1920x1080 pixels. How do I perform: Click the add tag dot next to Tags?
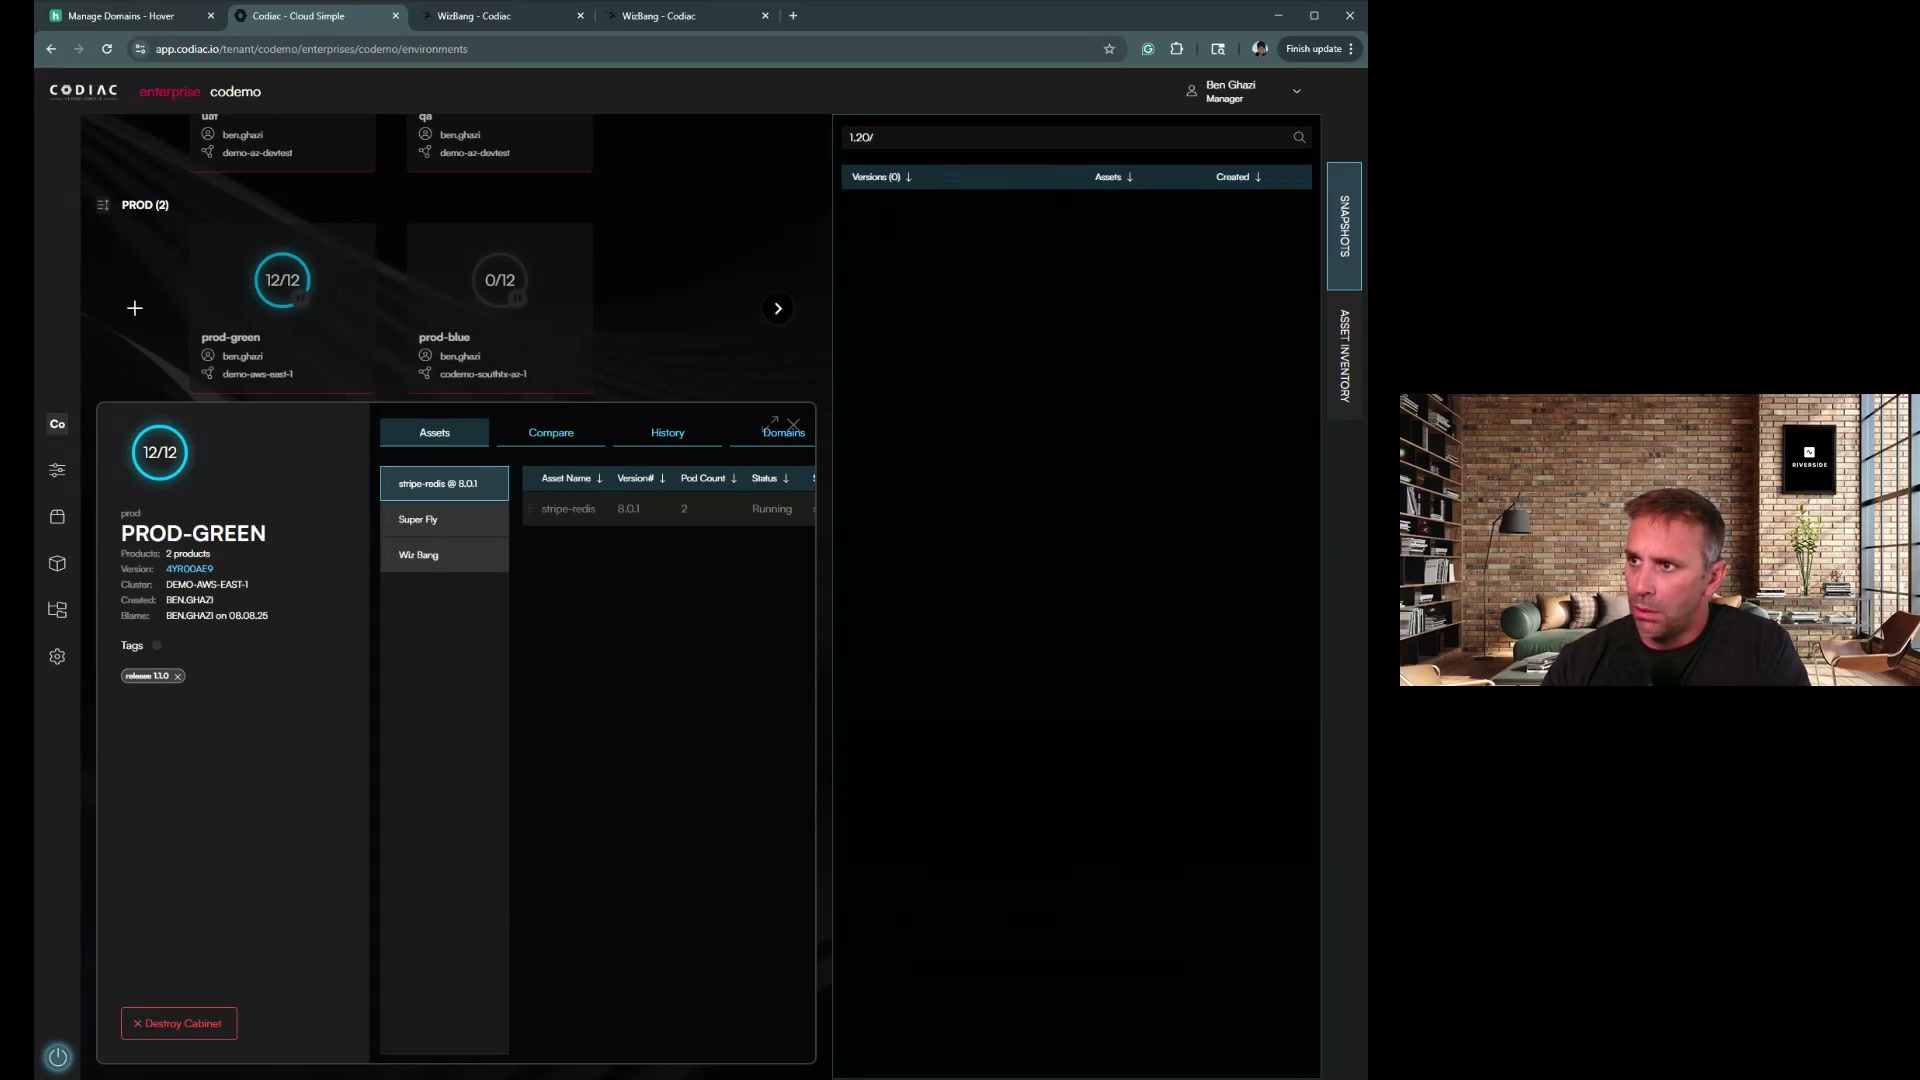click(157, 646)
